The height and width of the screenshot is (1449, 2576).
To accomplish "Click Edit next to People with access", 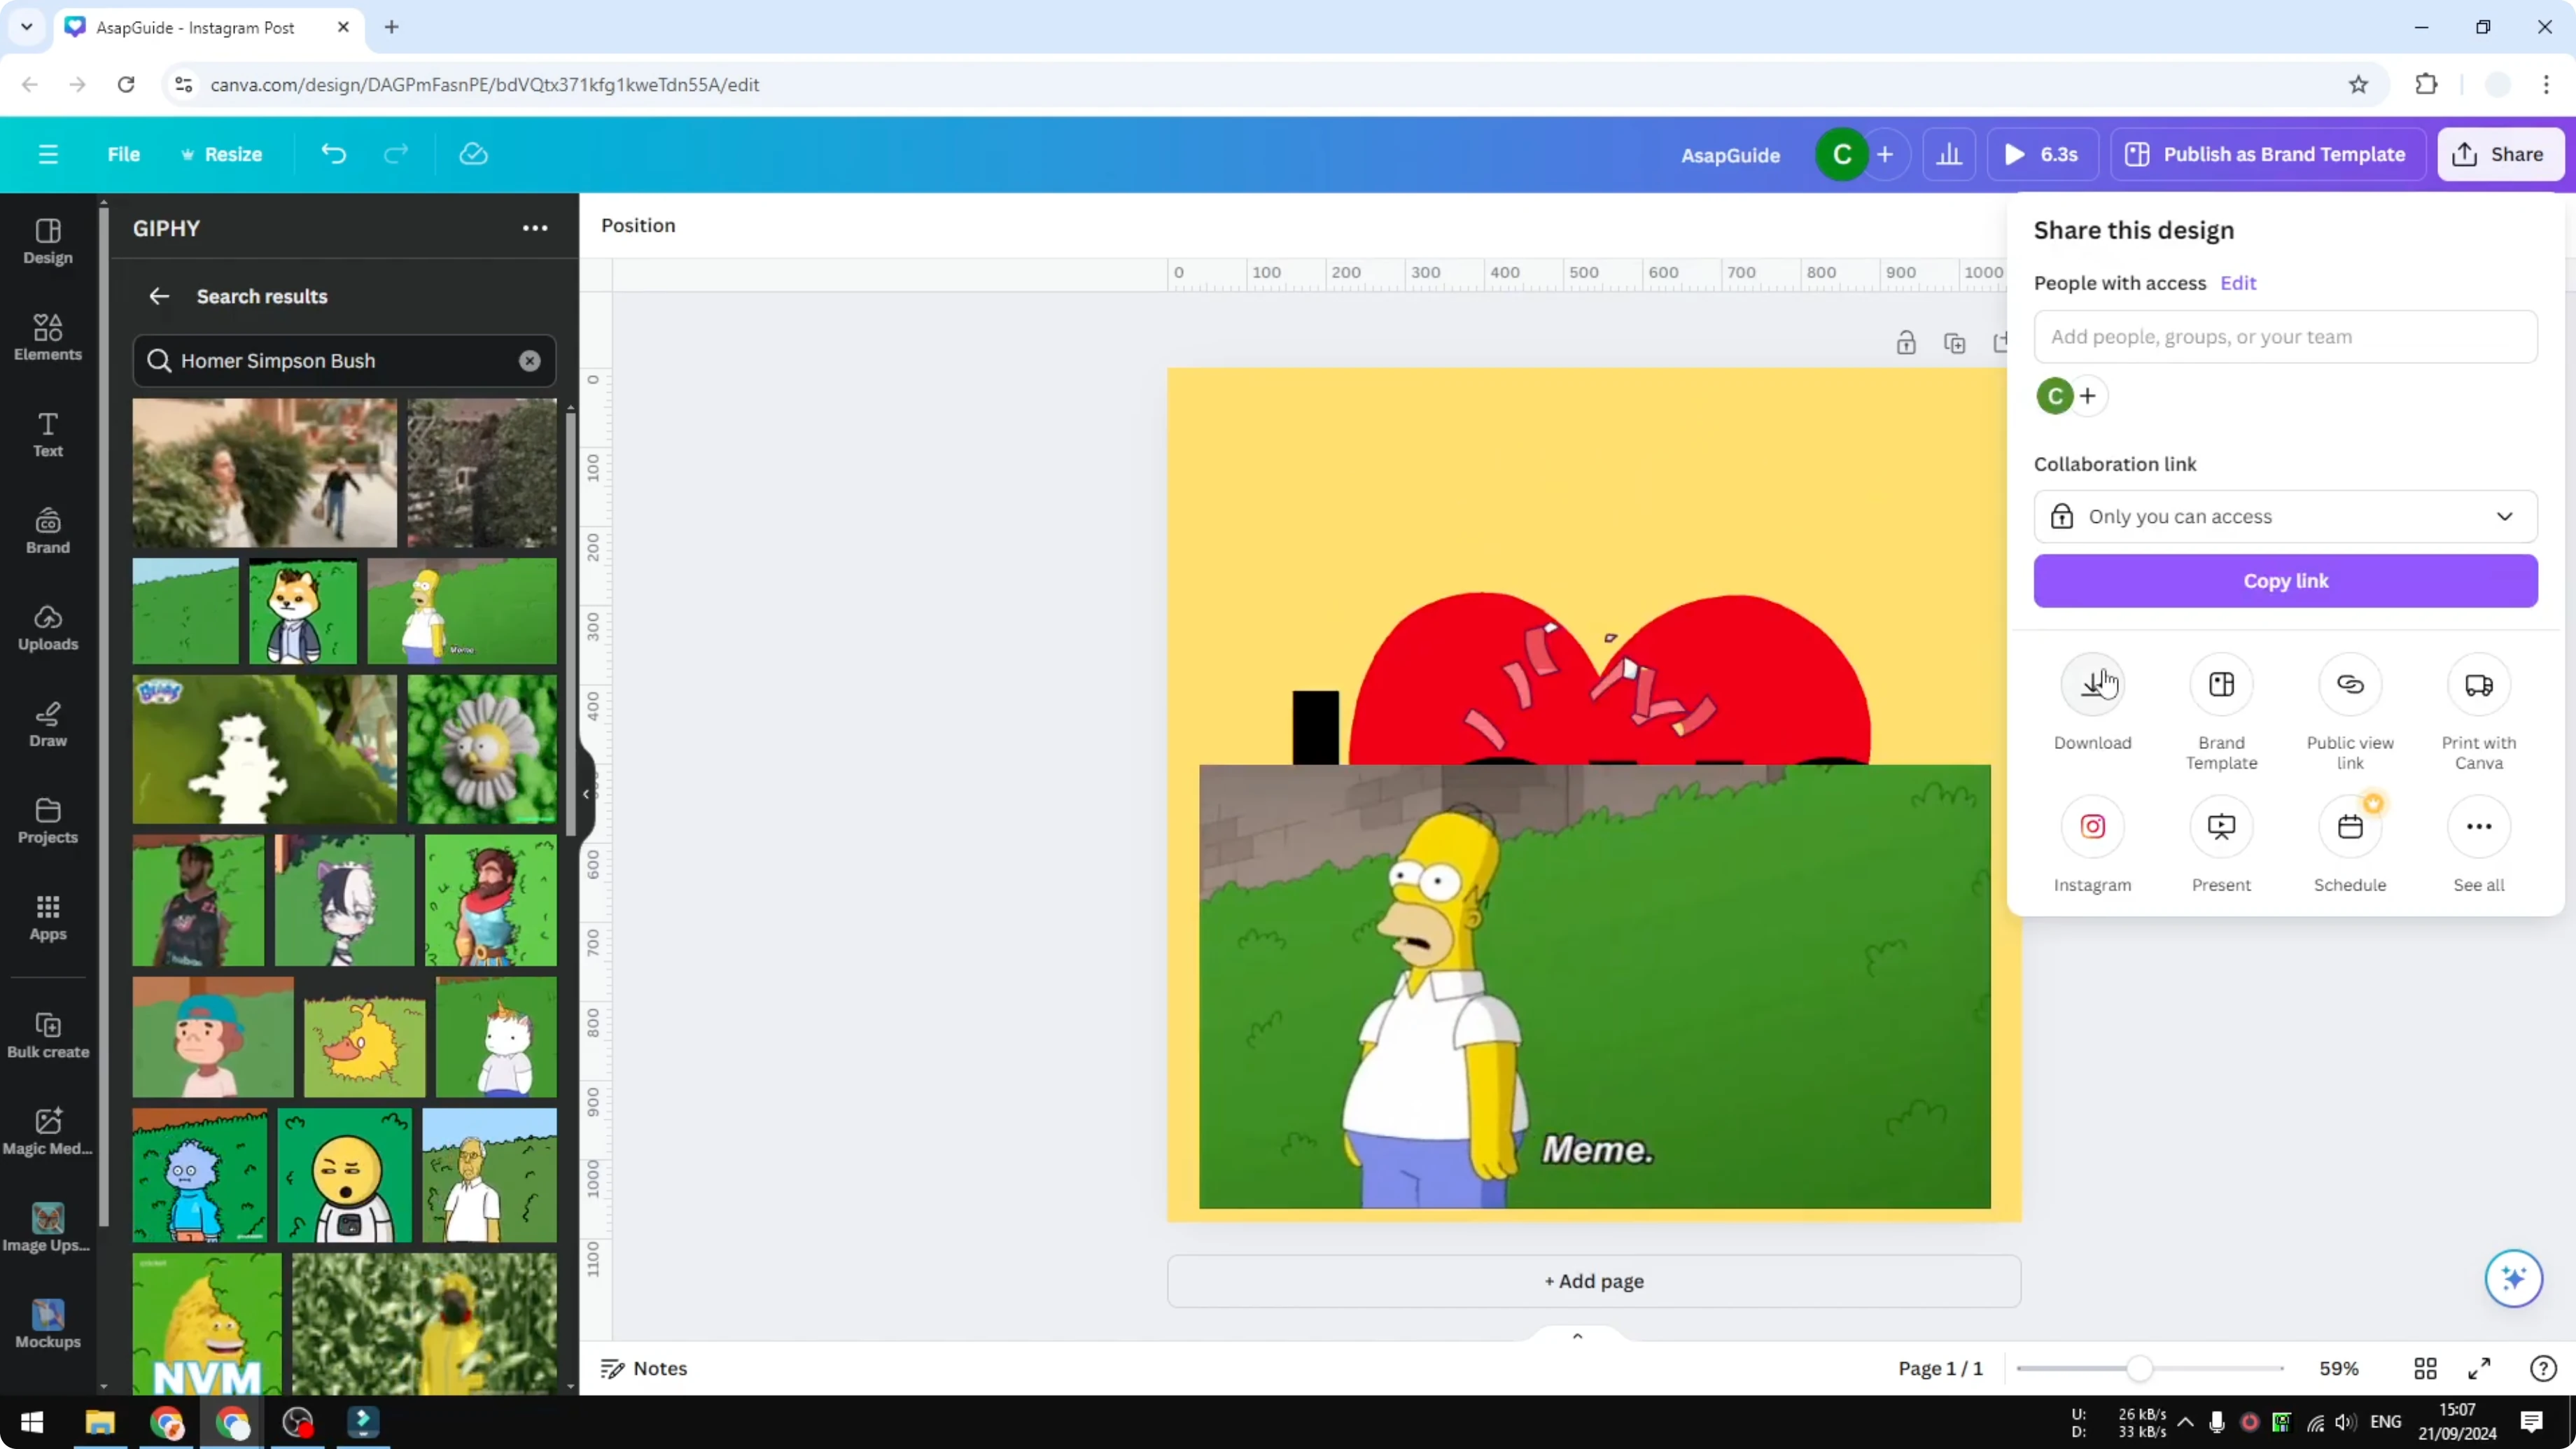I will 2238,283.
